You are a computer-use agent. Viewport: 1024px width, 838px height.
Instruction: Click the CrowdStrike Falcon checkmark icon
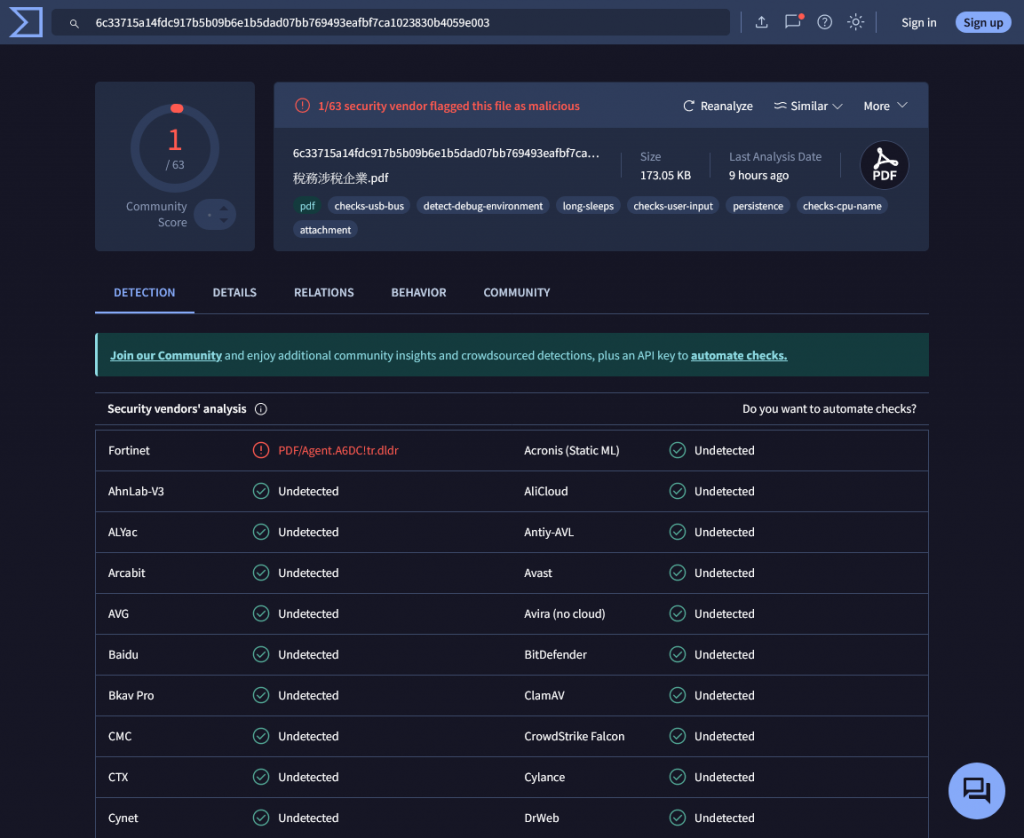[x=678, y=736]
